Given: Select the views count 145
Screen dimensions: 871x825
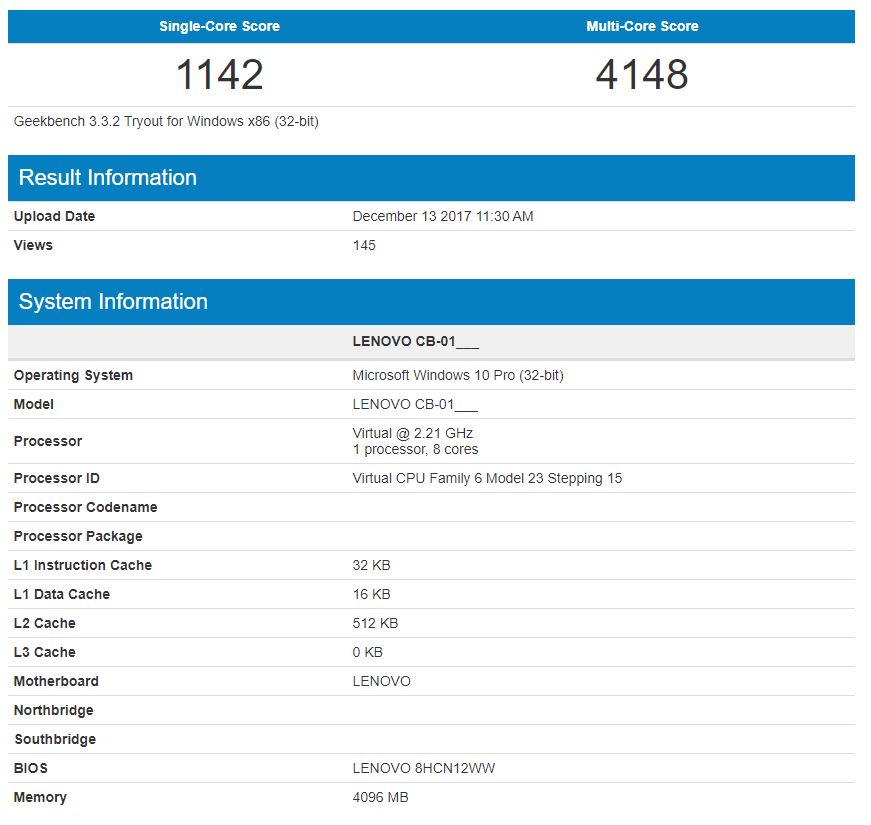Looking at the screenshot, I should (364, 245).
